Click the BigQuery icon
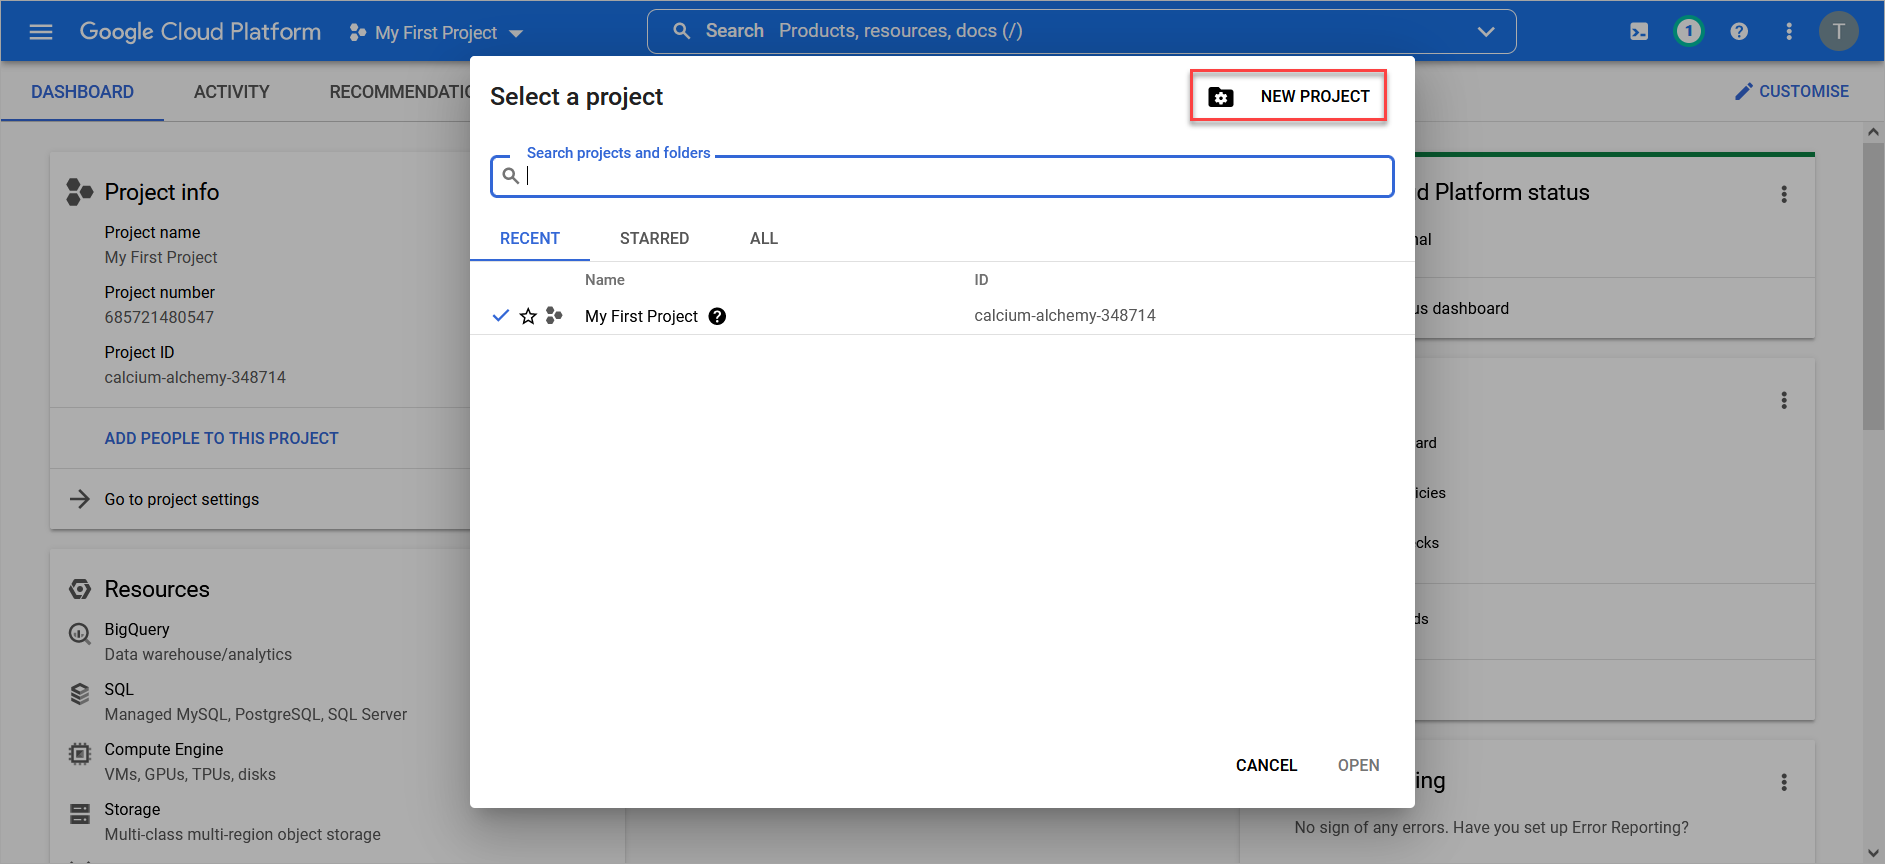The image size is (1885, 864). click(x=80, y=634)
